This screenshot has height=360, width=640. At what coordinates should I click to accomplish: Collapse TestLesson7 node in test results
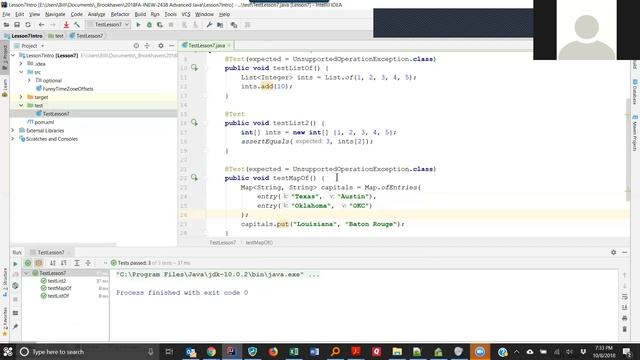coord(27,273)
